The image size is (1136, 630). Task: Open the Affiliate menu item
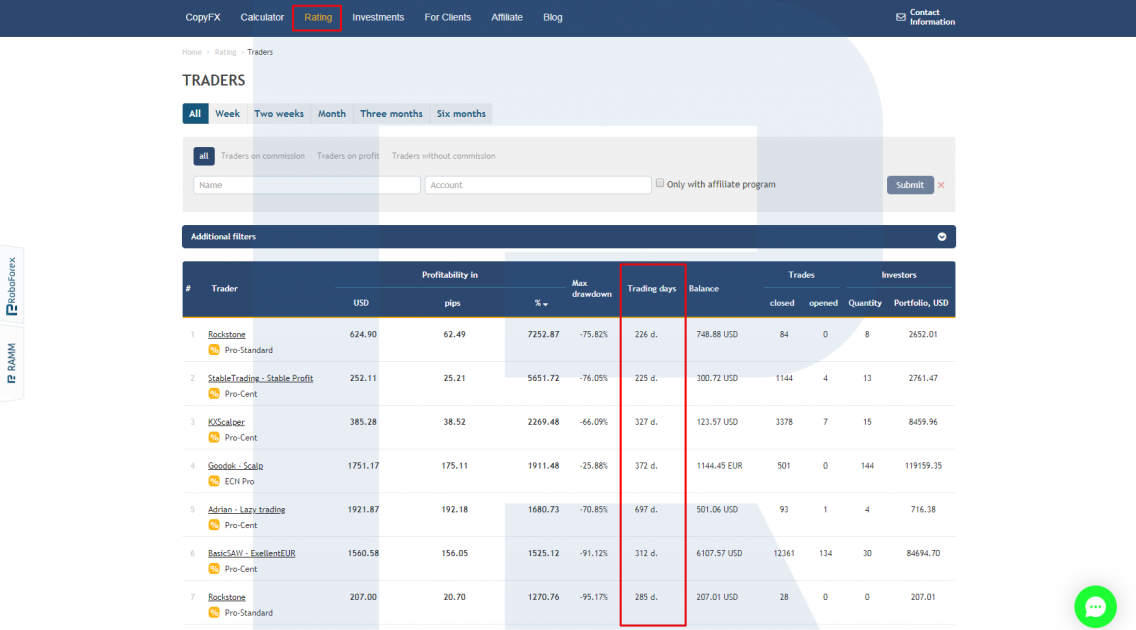click(x=506, y=17)
